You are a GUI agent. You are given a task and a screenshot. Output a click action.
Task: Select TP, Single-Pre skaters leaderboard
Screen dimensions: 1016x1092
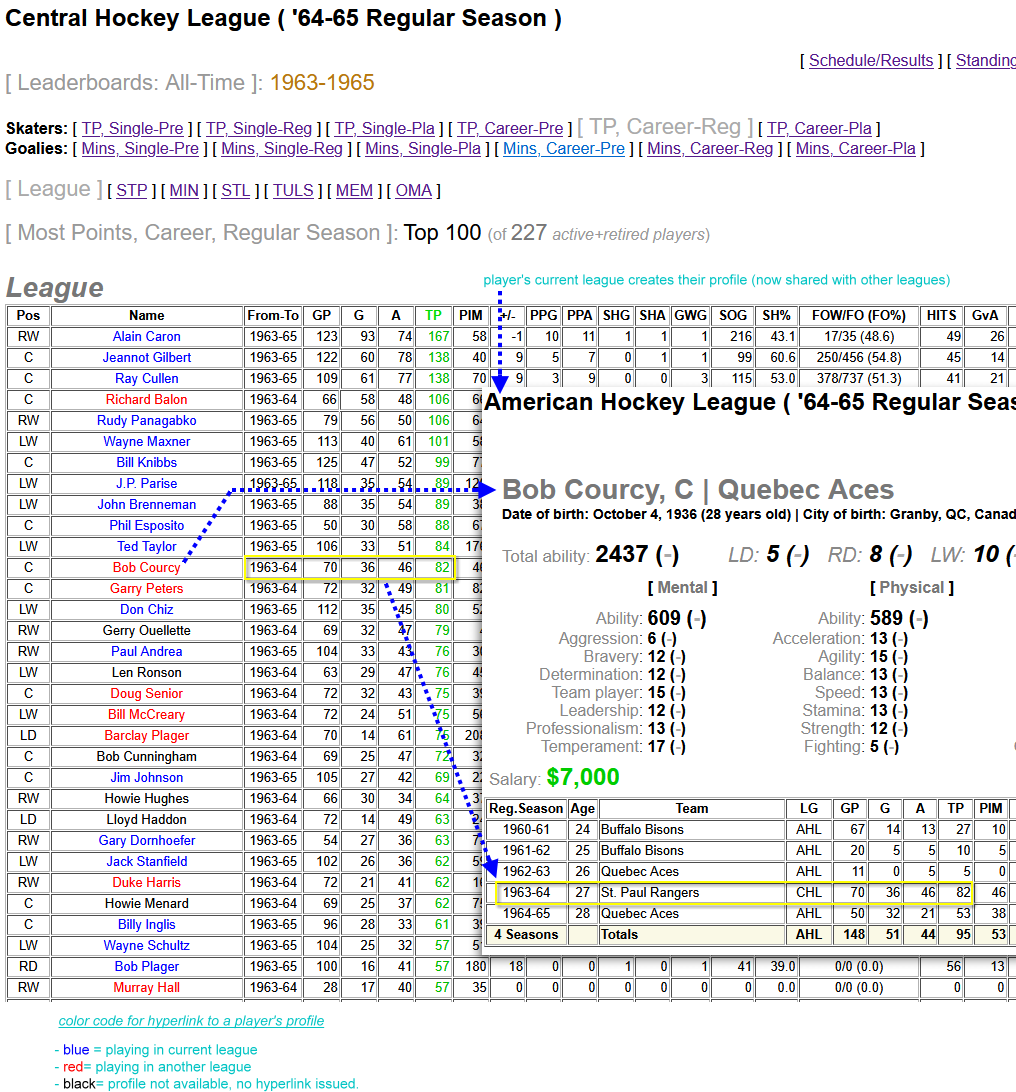[x=132, y=128]
